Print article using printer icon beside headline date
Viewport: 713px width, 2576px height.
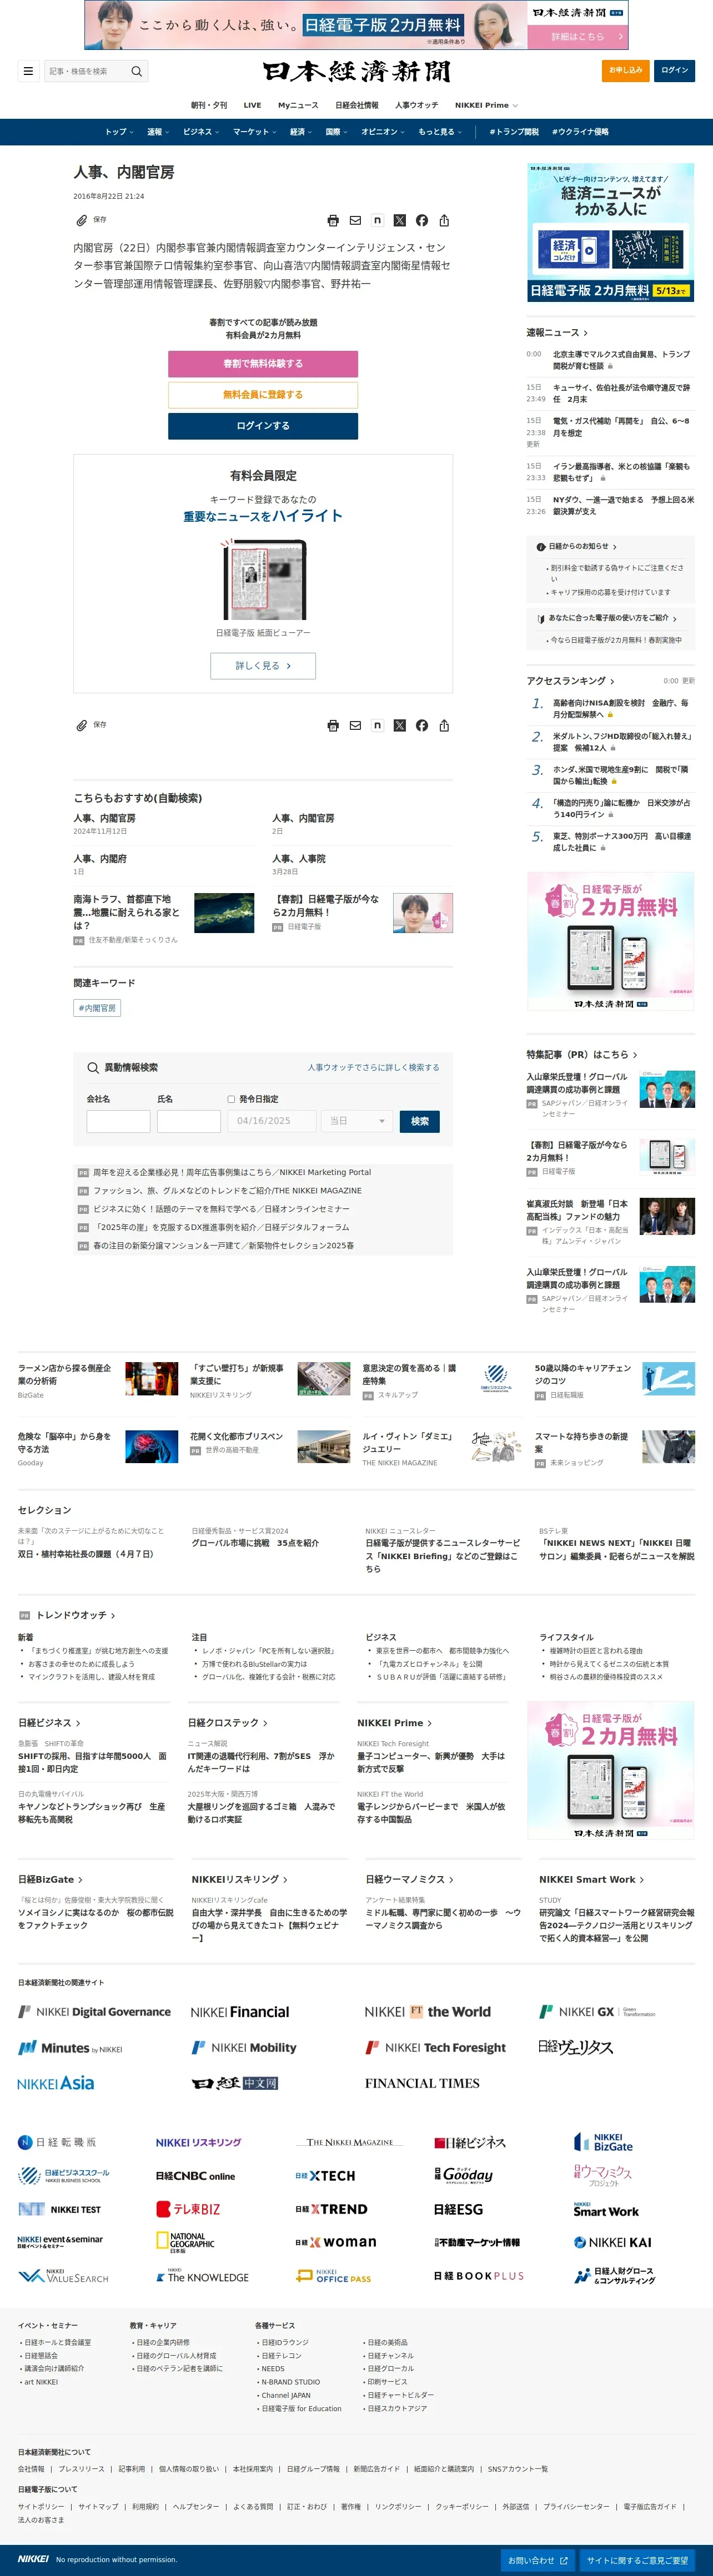pos(333,220)
